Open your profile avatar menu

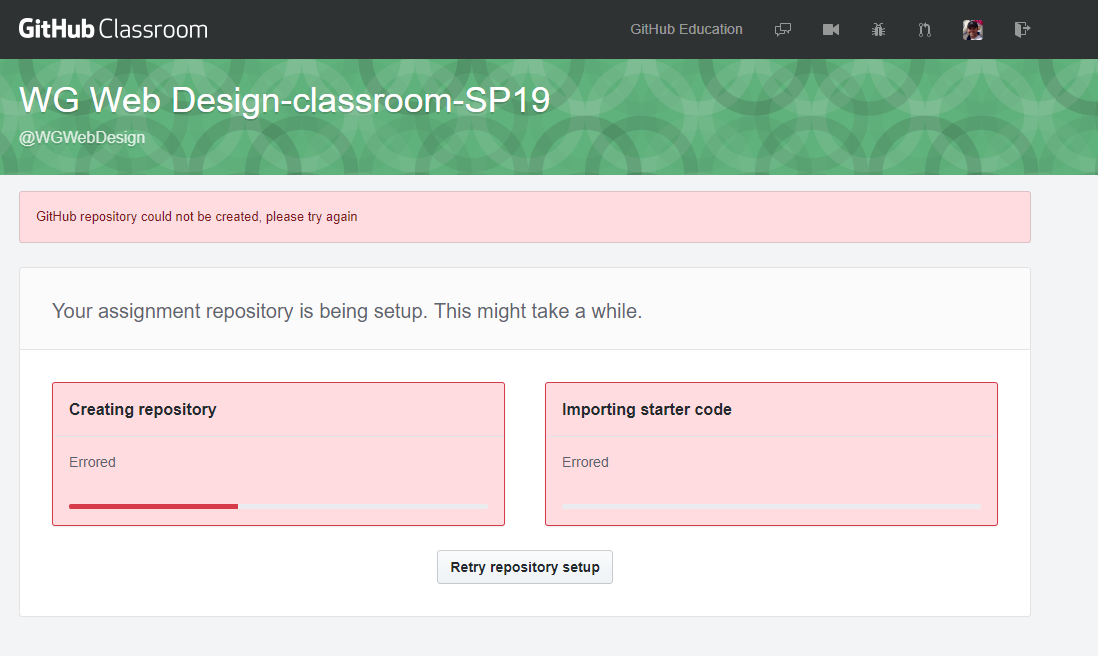[972, 29]
